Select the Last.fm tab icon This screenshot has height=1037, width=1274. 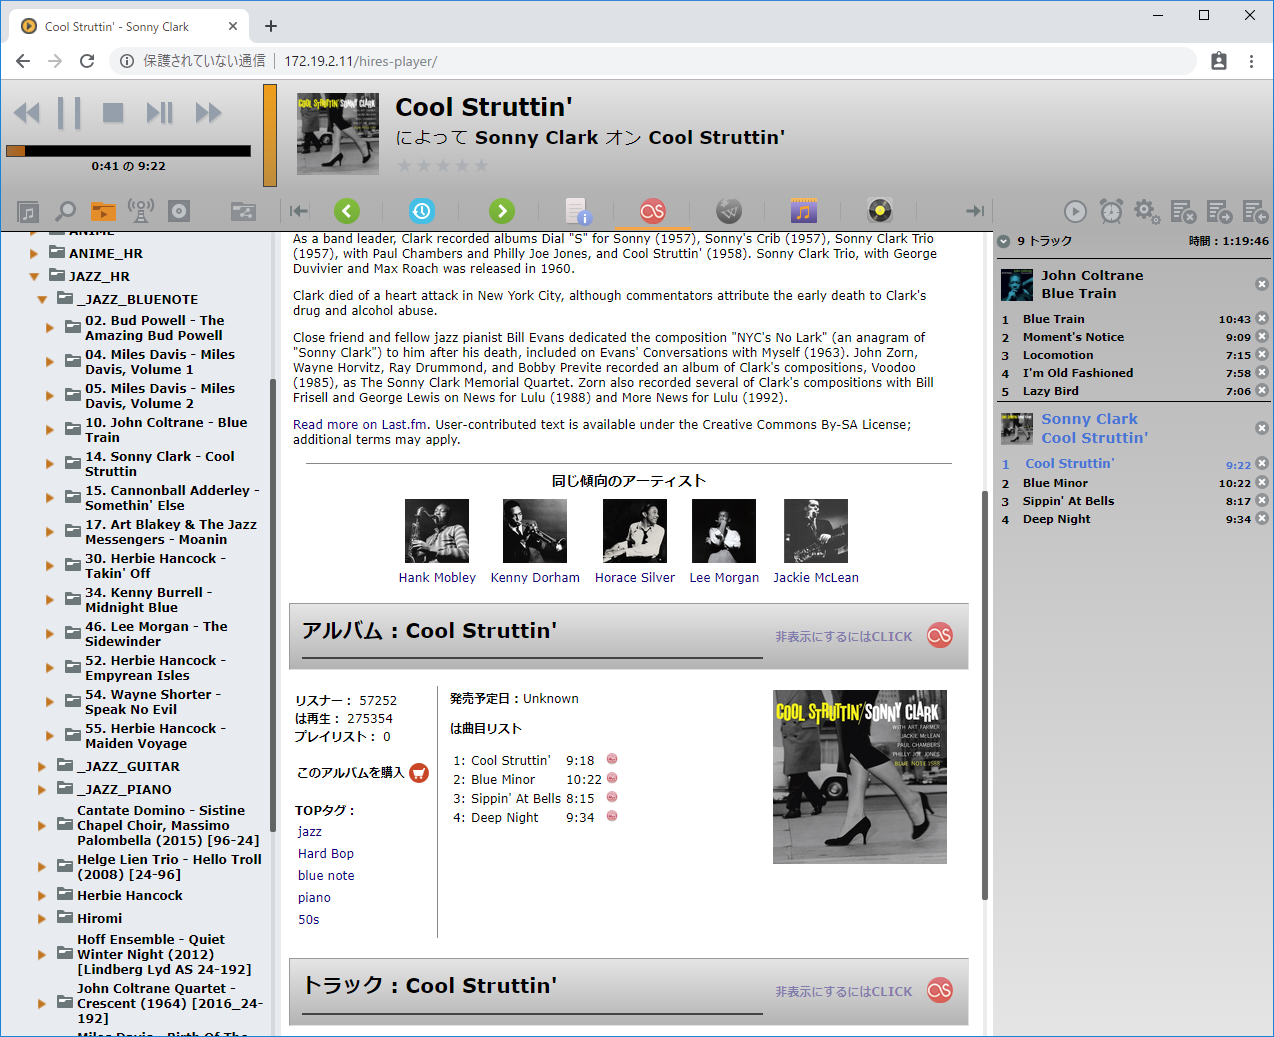(x=653, y=211)
